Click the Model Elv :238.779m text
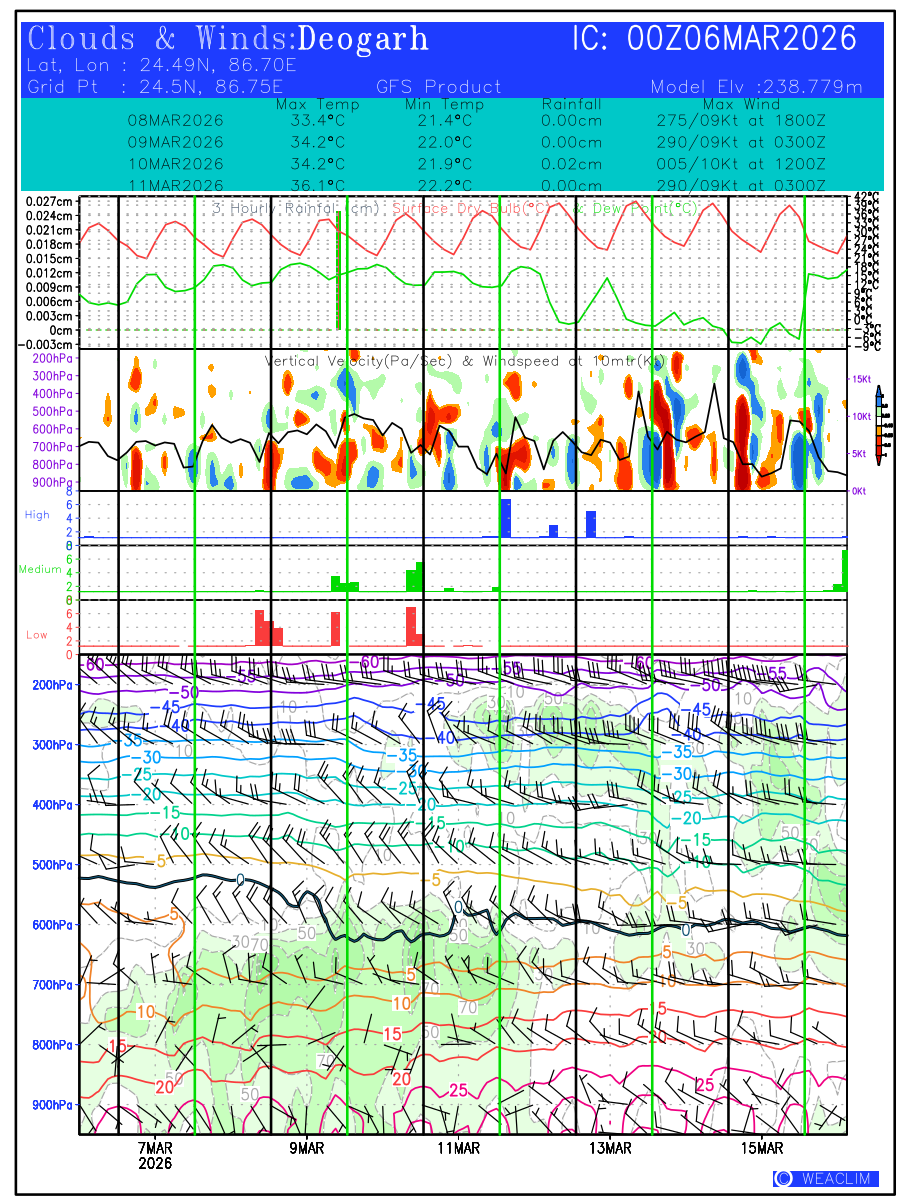900x1200 pixels. pos(755,87)
